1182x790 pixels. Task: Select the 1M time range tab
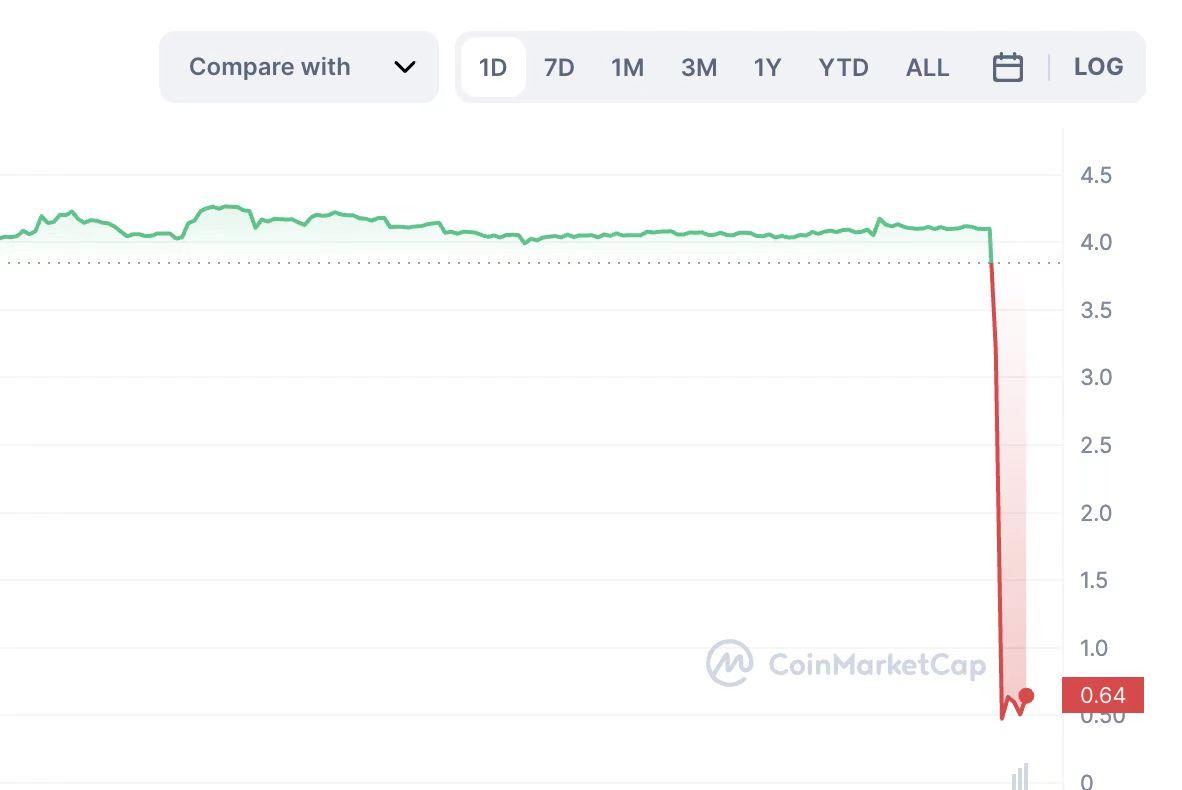pos(628,67)
